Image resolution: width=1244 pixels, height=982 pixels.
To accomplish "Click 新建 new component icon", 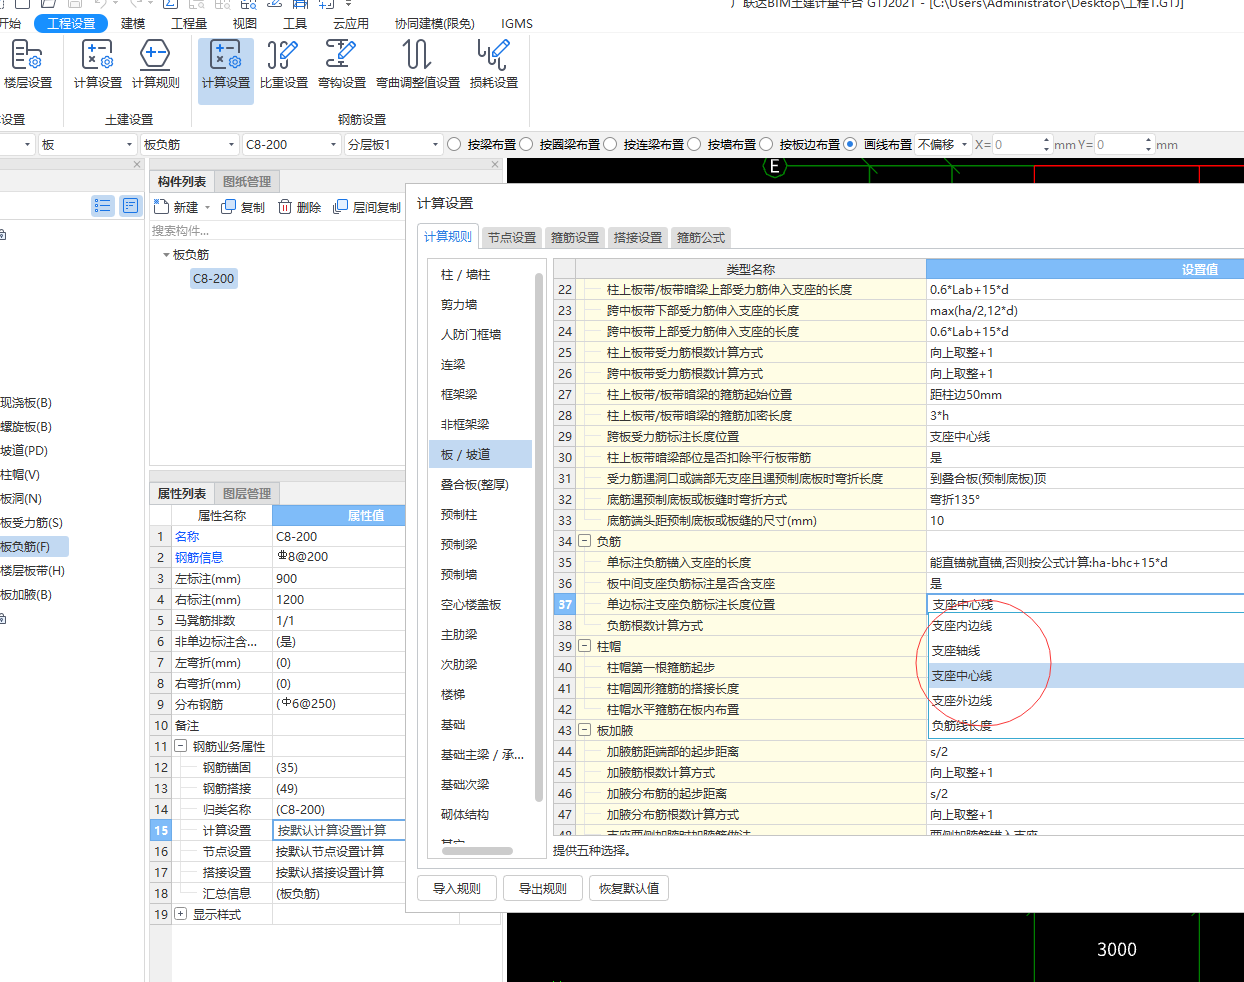I will click(x=162, y=207).
